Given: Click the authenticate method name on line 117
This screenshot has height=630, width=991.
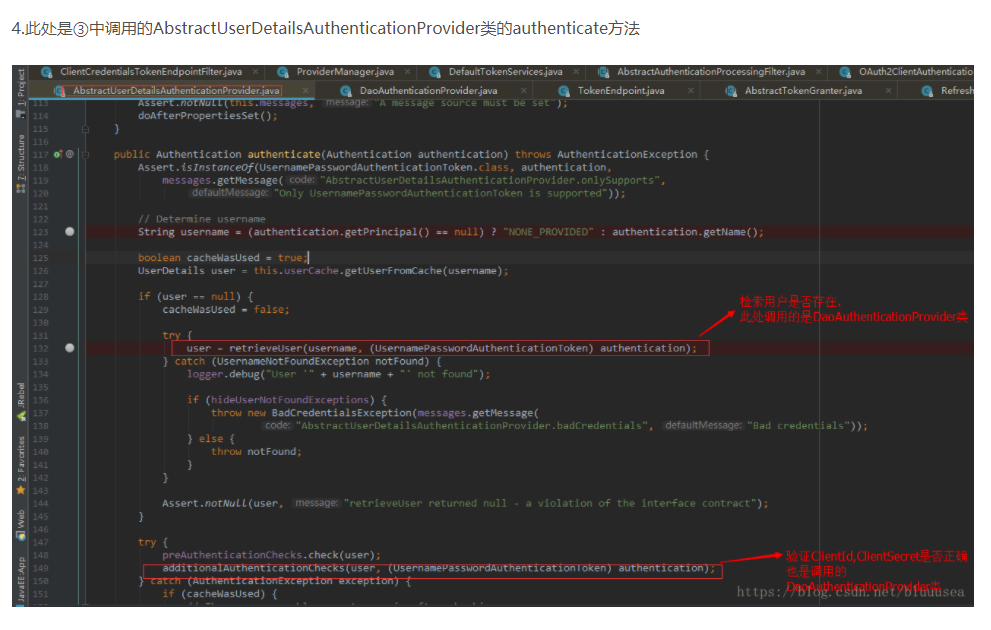Looking at the screenshot, I should (284, 154).
